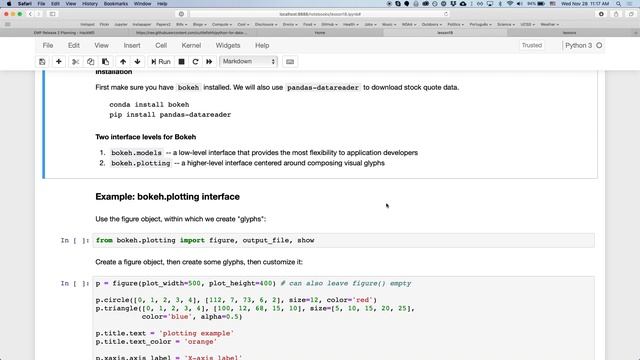Click 'conda install bokeh' line
The image size is (640, 360).
pos(149,104)
